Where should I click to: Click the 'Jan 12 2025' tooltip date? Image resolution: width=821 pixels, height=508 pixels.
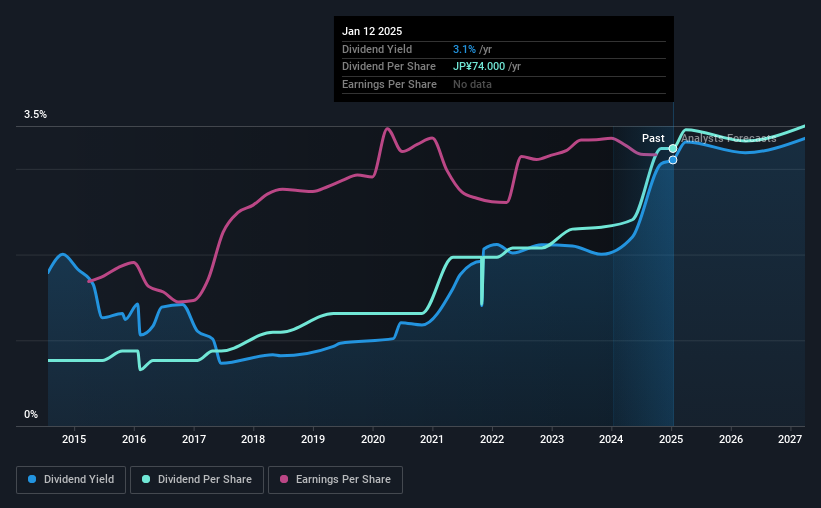click(372, 31)
